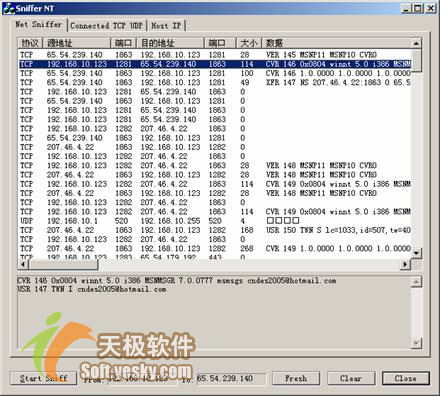Click the packet list scroll down arrow
The image size is (440, 396).
pos(416,253)
